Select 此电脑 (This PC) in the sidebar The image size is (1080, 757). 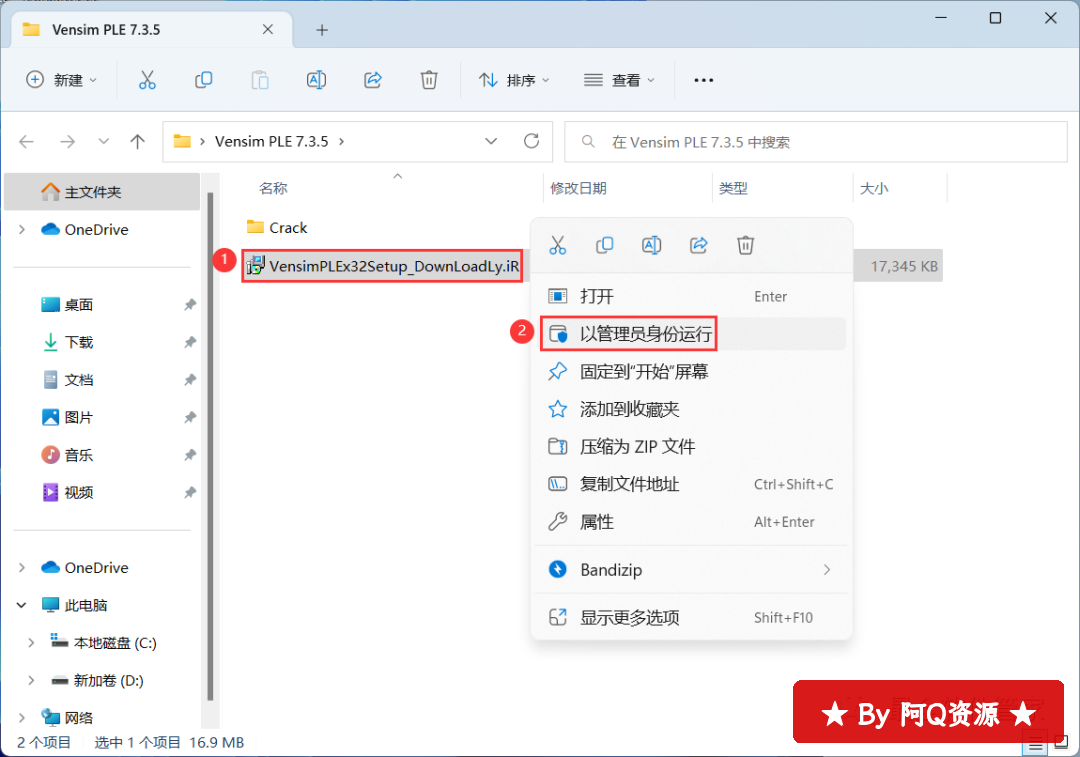tap(85, 605)
